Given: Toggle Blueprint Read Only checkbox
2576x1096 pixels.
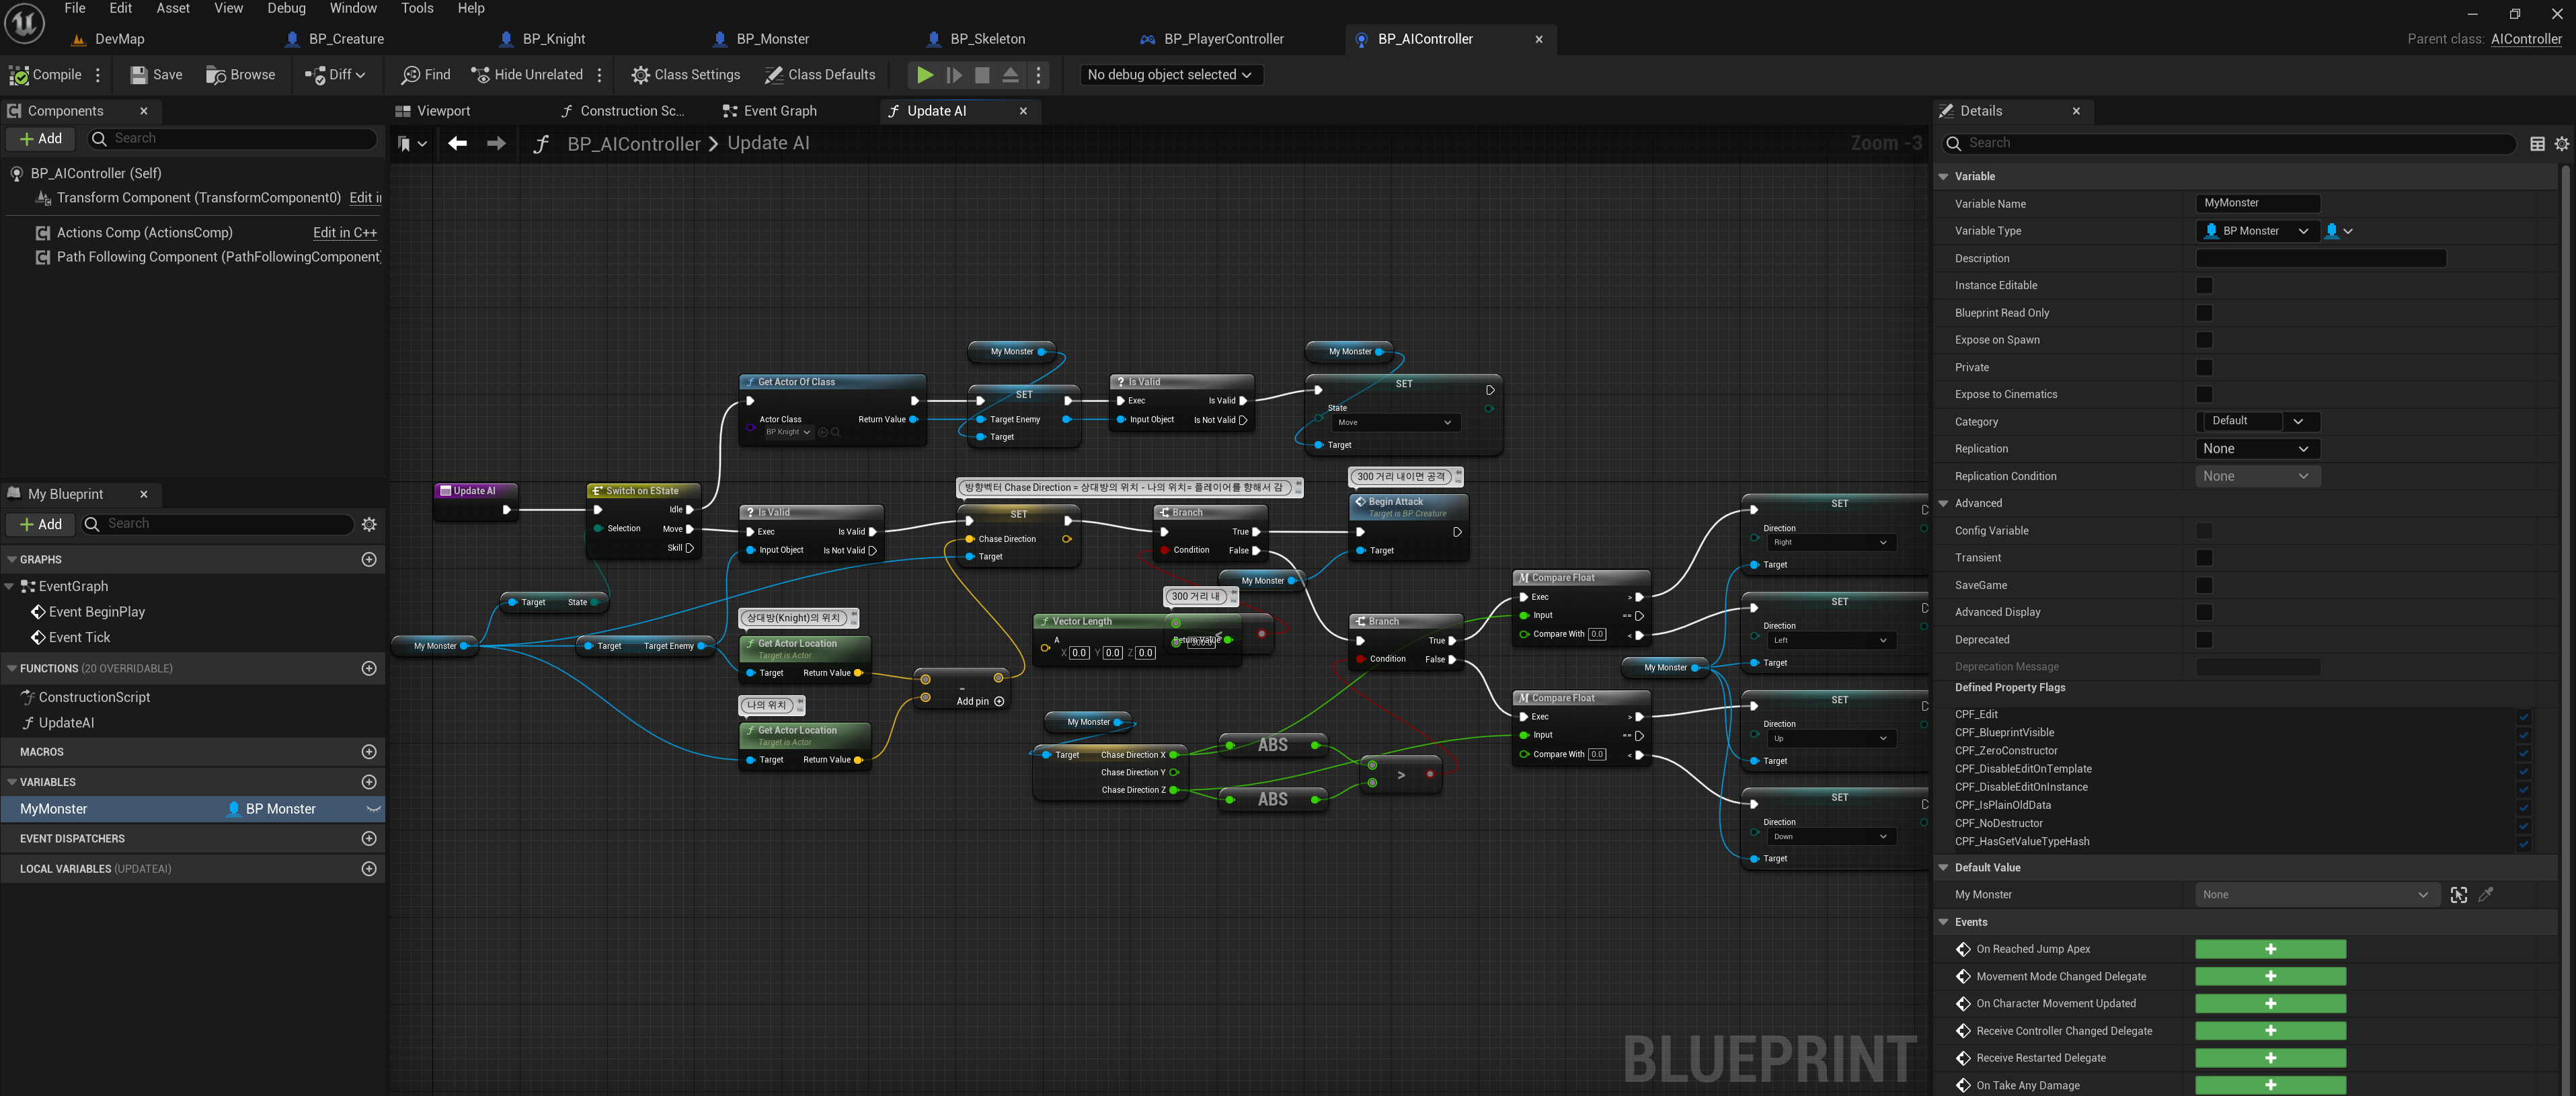Looking at the screenshot, I should [2204, 313].
